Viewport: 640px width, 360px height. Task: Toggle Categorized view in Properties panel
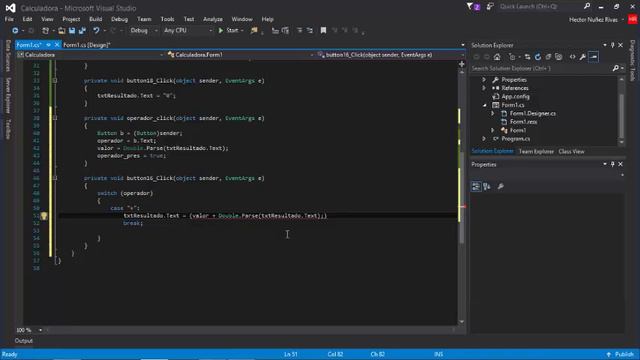click(x=476, y=187)
